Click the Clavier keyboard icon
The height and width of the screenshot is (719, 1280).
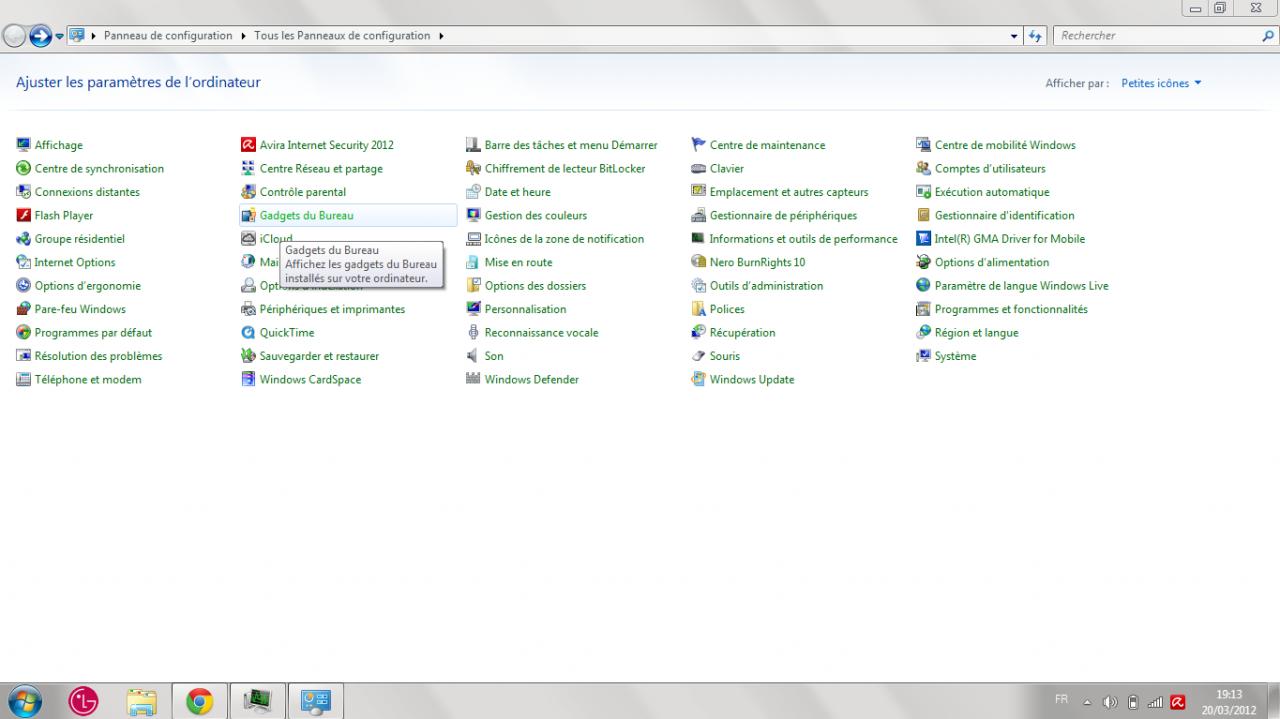tap(699, 169)
